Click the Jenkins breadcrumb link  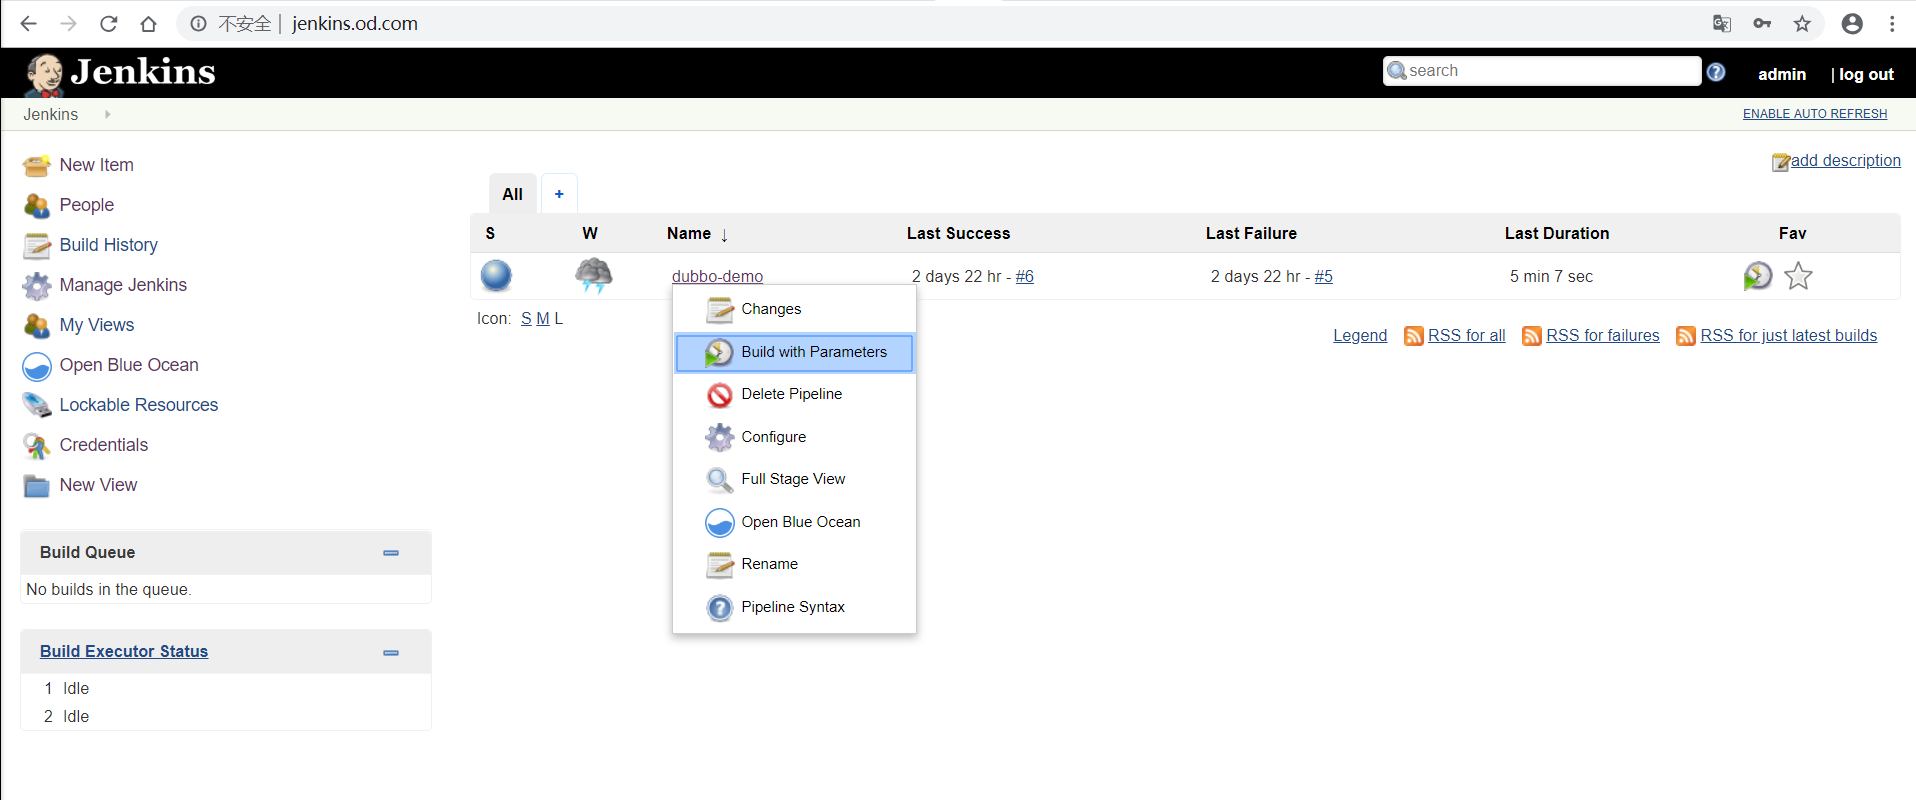point(51,114)
